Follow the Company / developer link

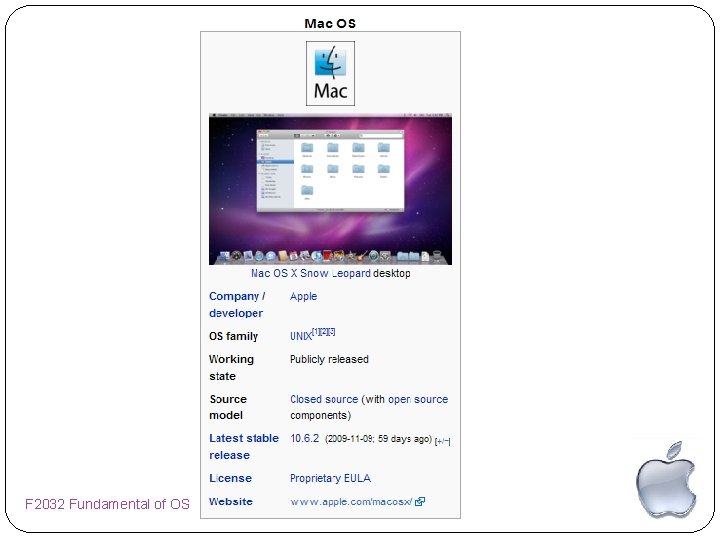tap(237, 304)
